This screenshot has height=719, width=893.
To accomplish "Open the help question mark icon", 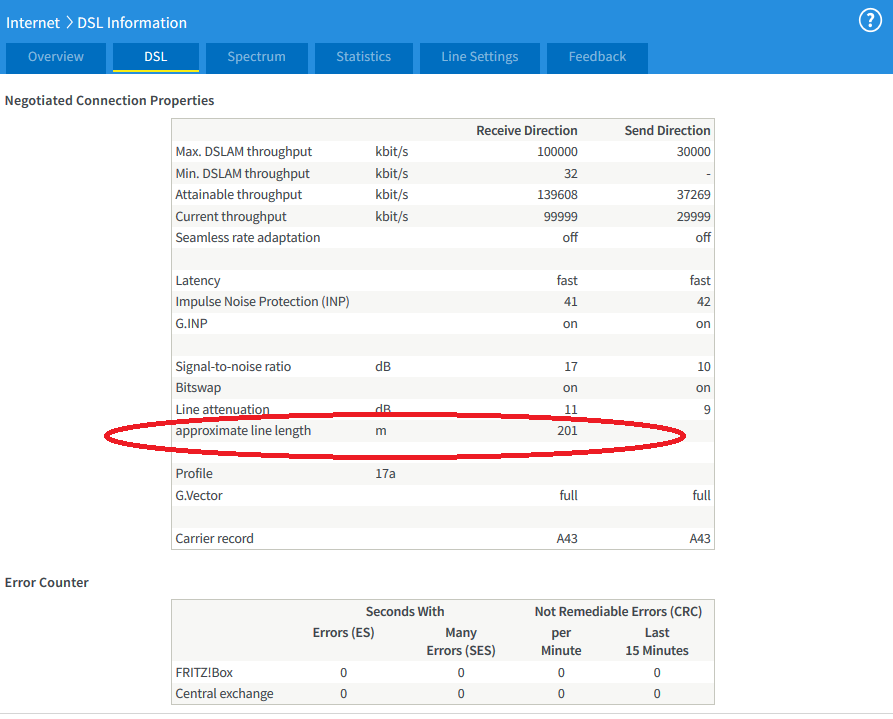I will point(870,21).
